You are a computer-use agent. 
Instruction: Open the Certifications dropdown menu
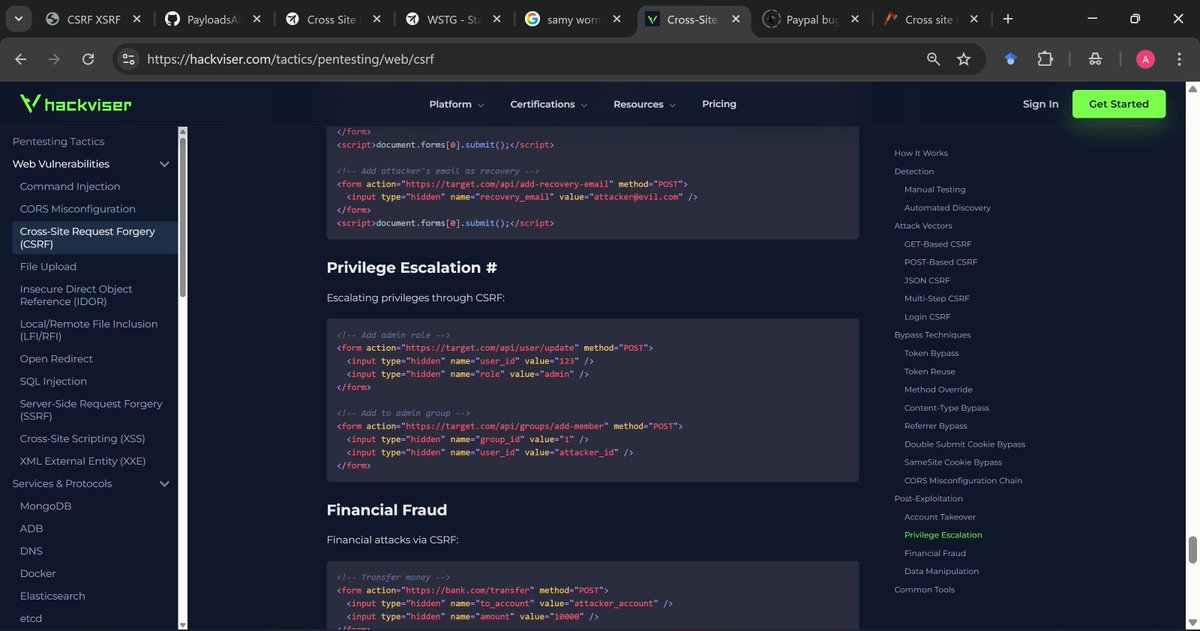548,104
